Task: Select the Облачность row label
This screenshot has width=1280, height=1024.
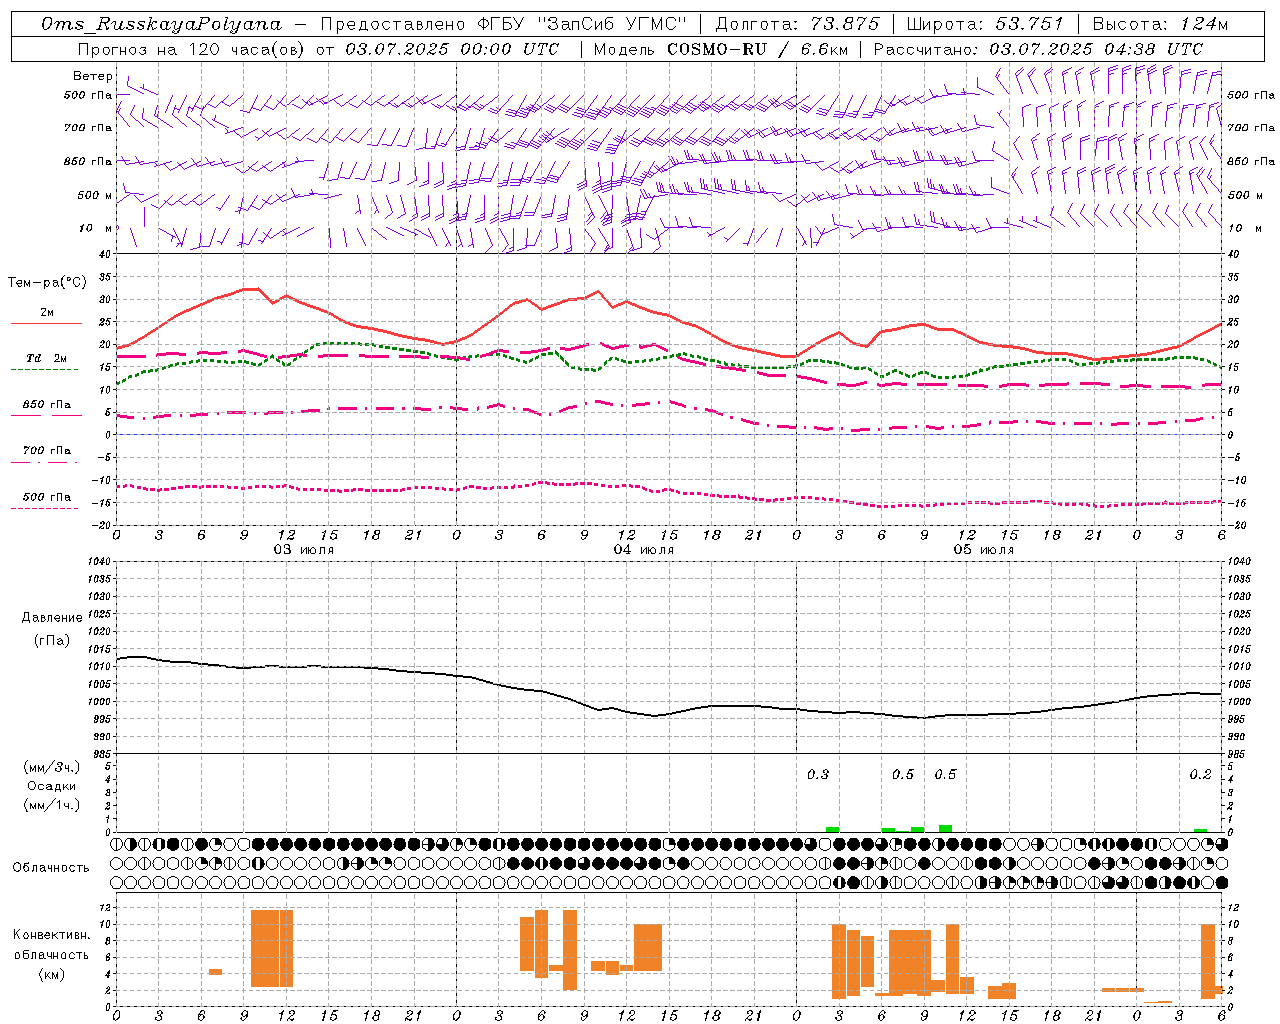Action: point(51,868)
